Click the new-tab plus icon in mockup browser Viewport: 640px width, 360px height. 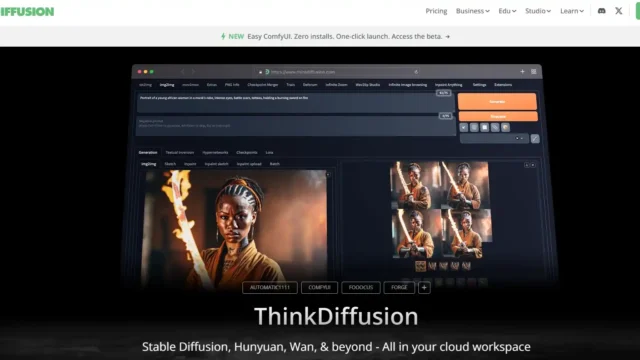[522, 71]
